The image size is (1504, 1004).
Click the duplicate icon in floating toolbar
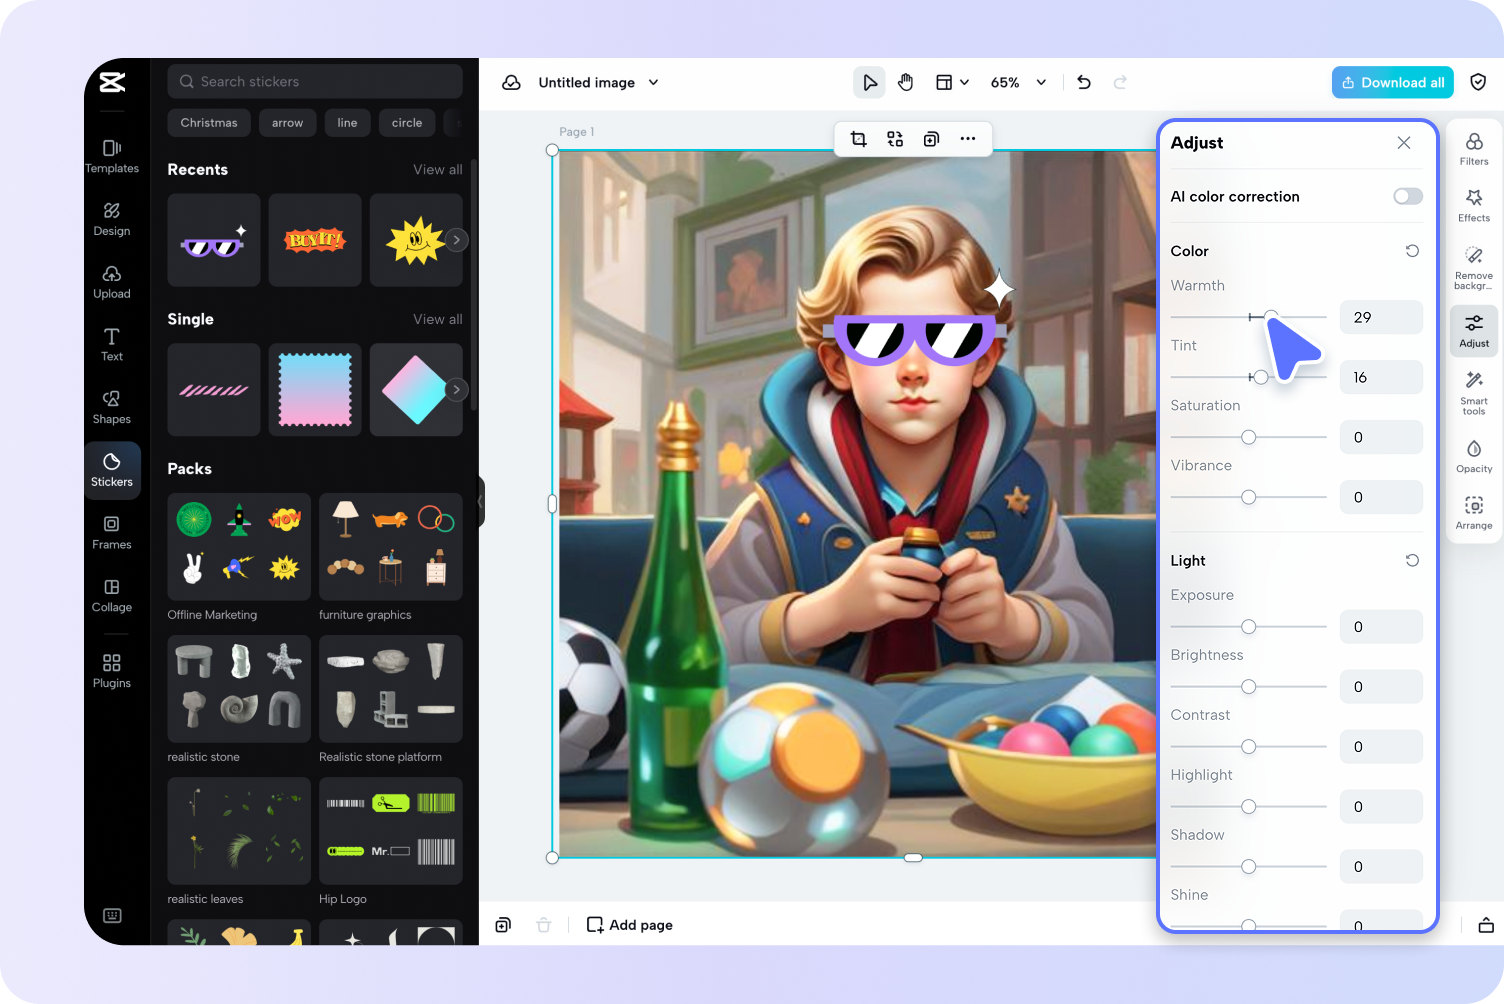pos(931,139)
